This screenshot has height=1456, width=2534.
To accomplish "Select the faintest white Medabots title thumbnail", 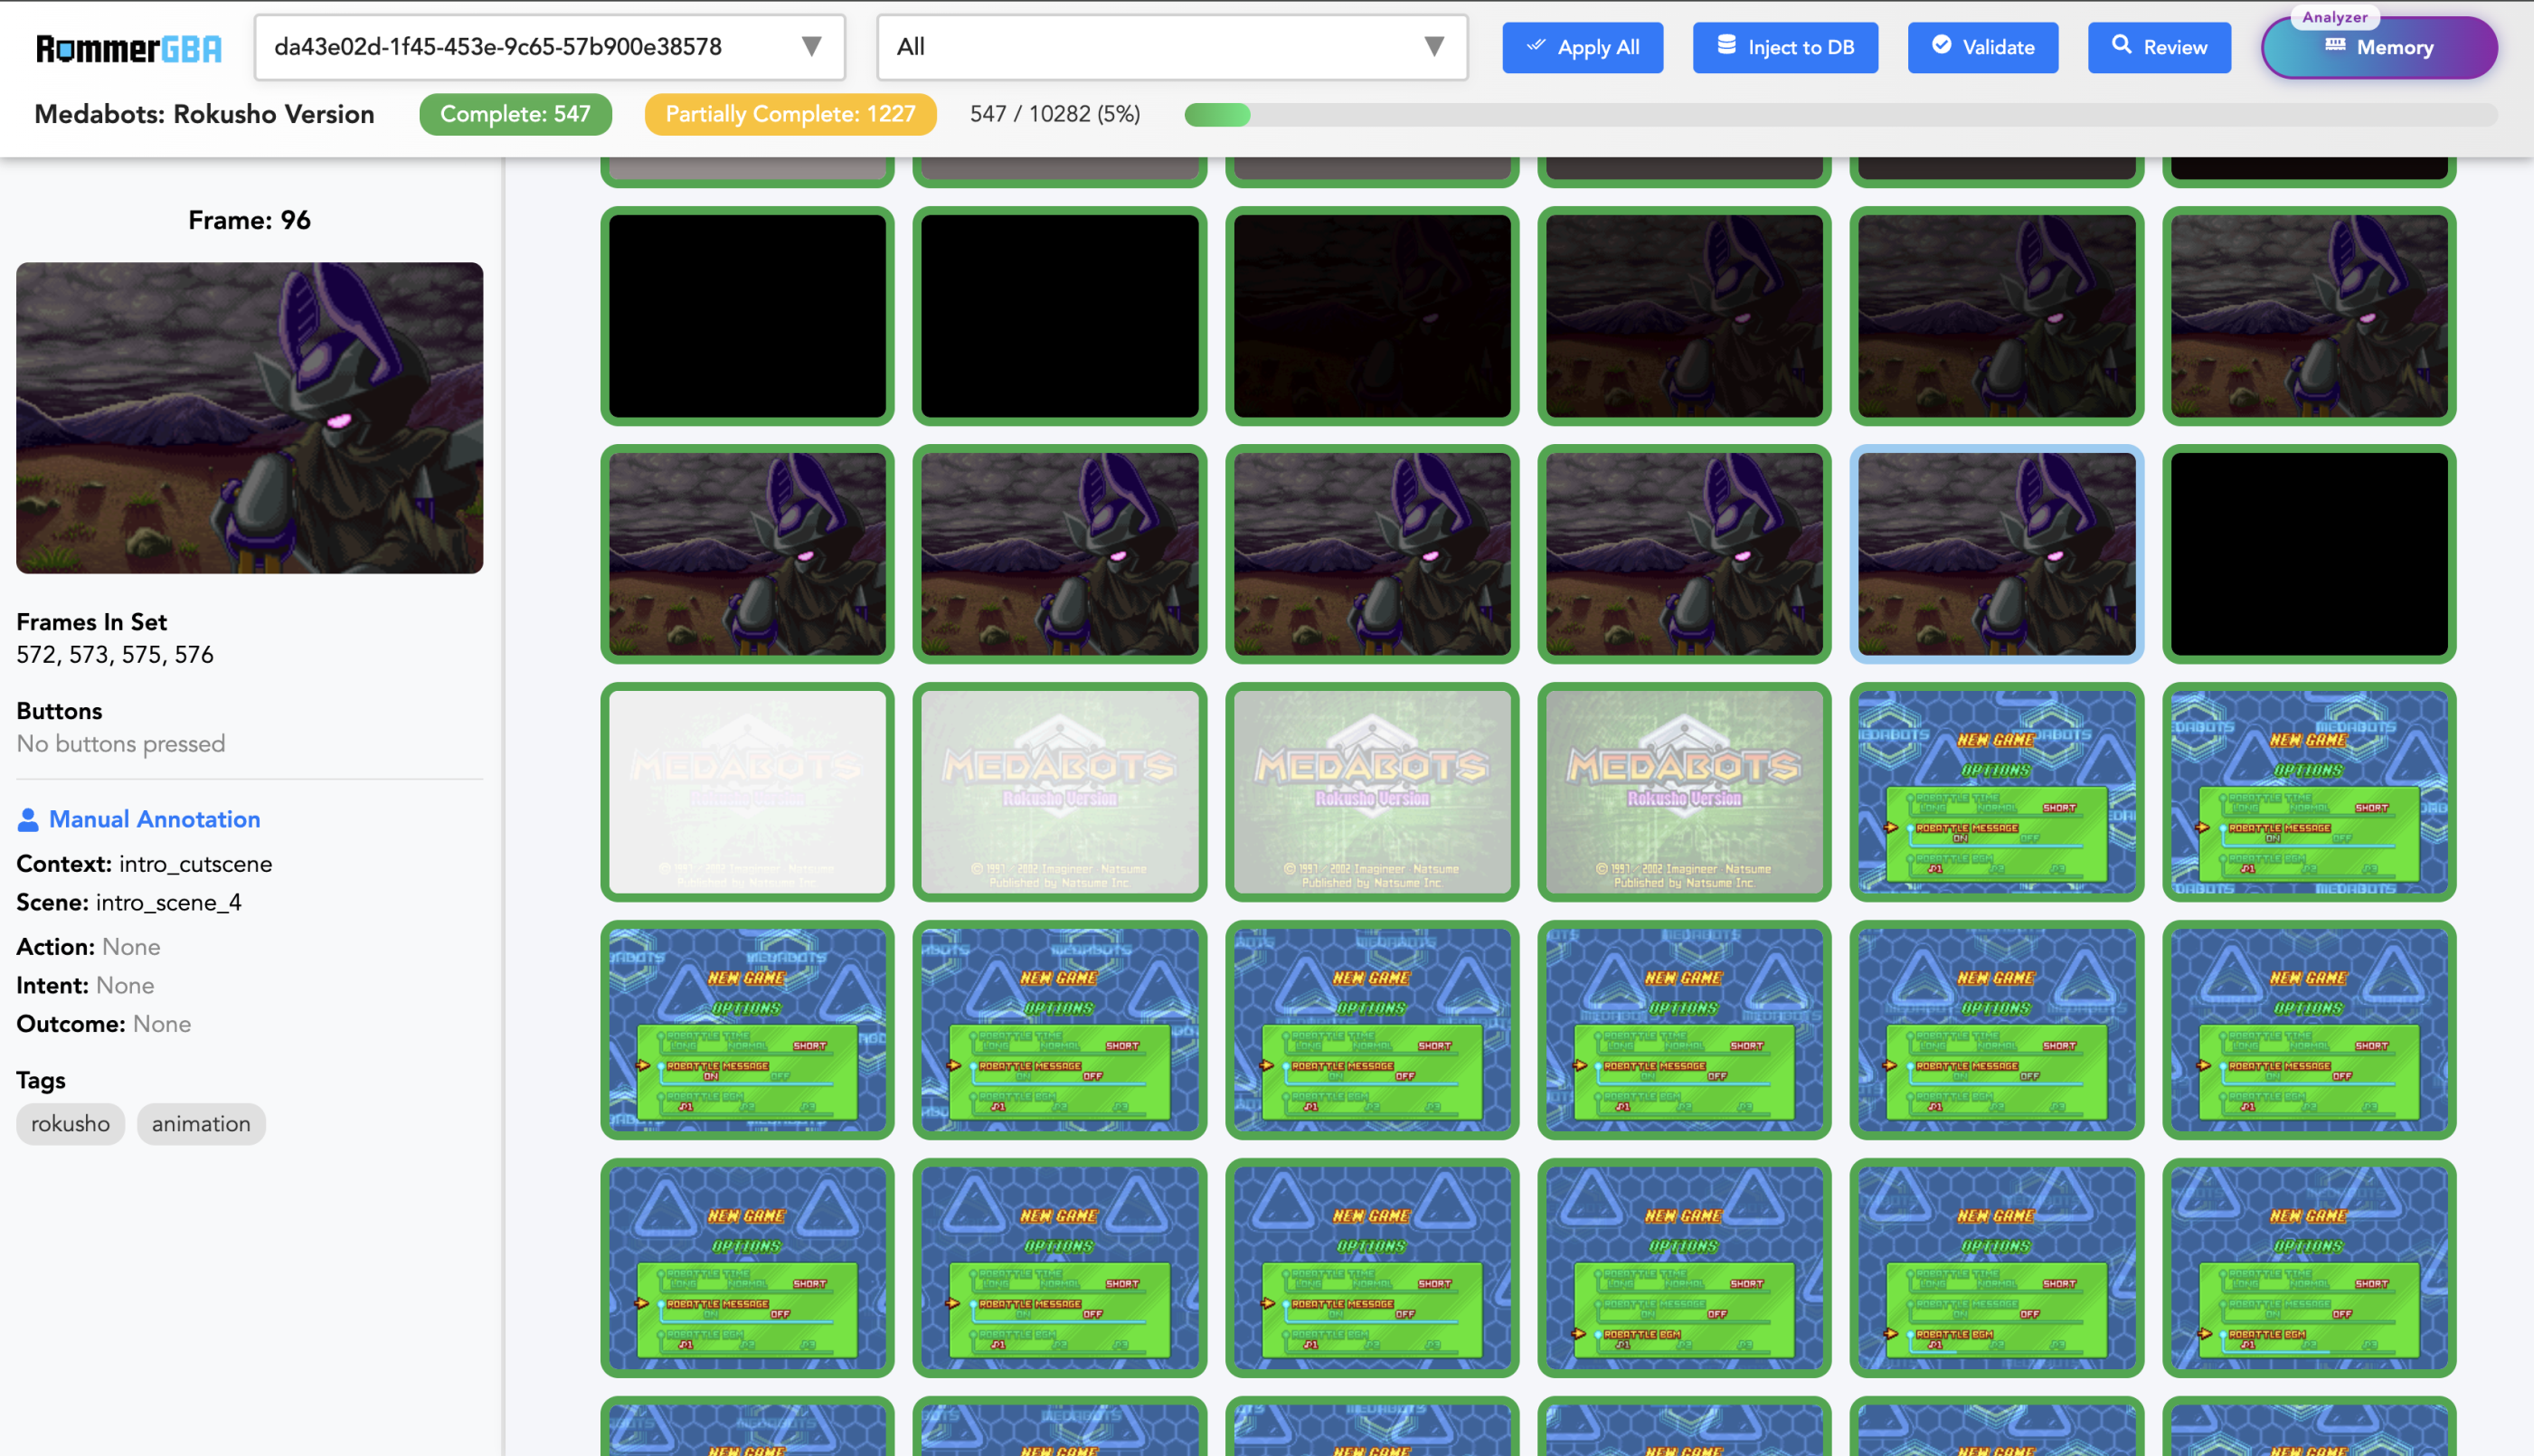I will coord(747,792).
